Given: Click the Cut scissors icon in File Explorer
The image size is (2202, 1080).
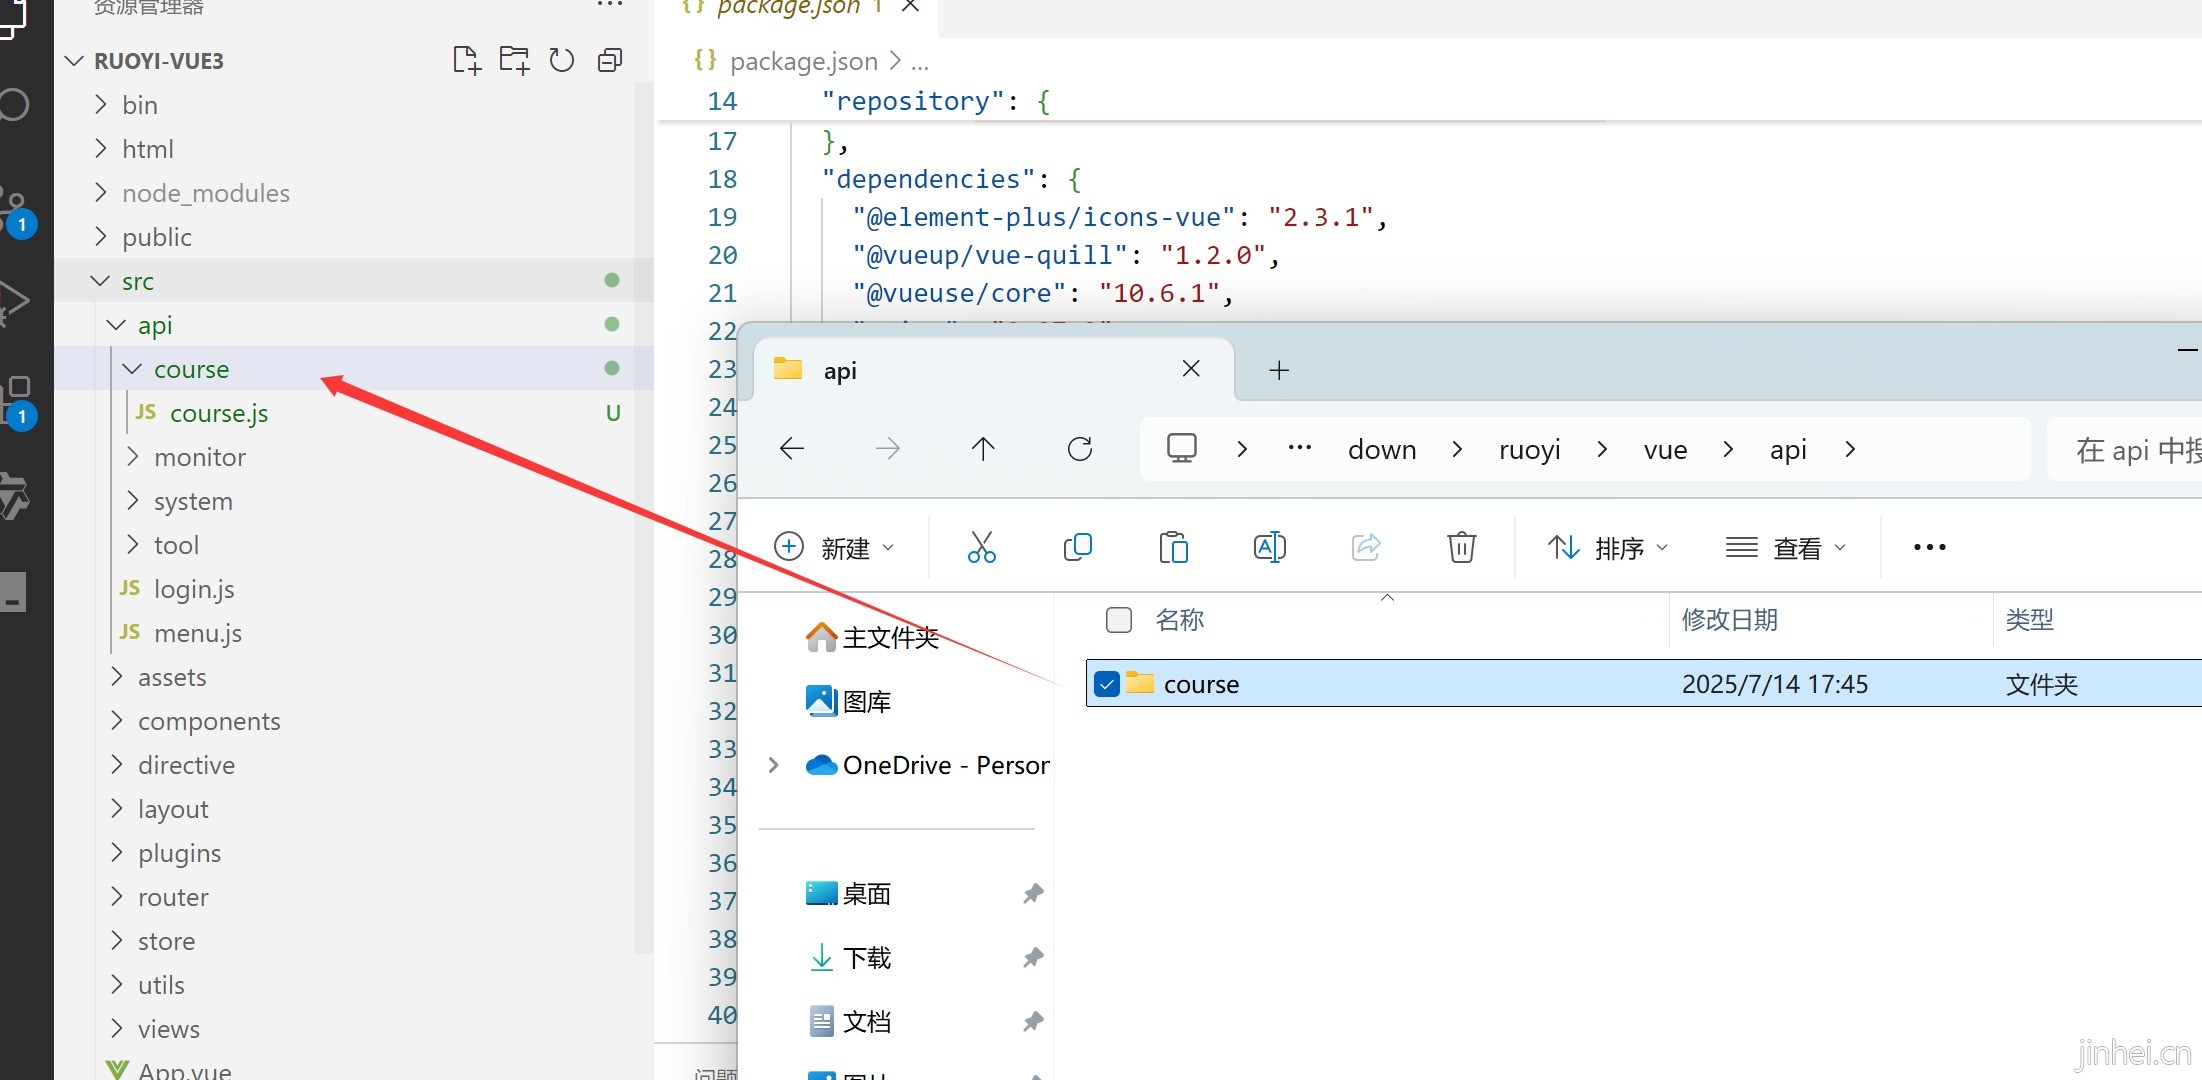Looking at the screenshot, I should click(982, 547).
